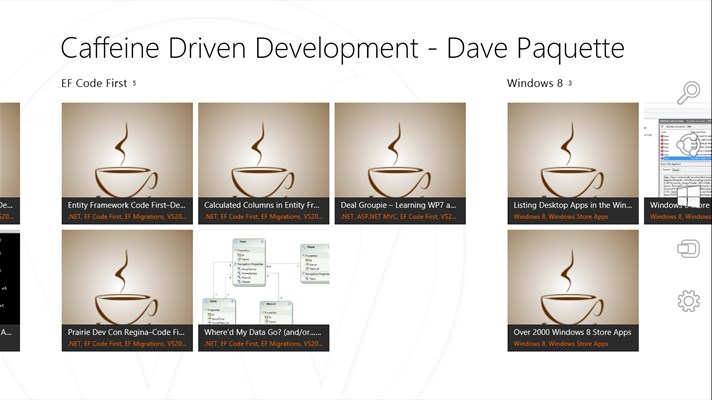Image resolution: width=712 pixels, height=400 pixels.
Task: Open the Entity Framework Code First–De... post tile
Action: pyautogui.click(x=127, y=163)
